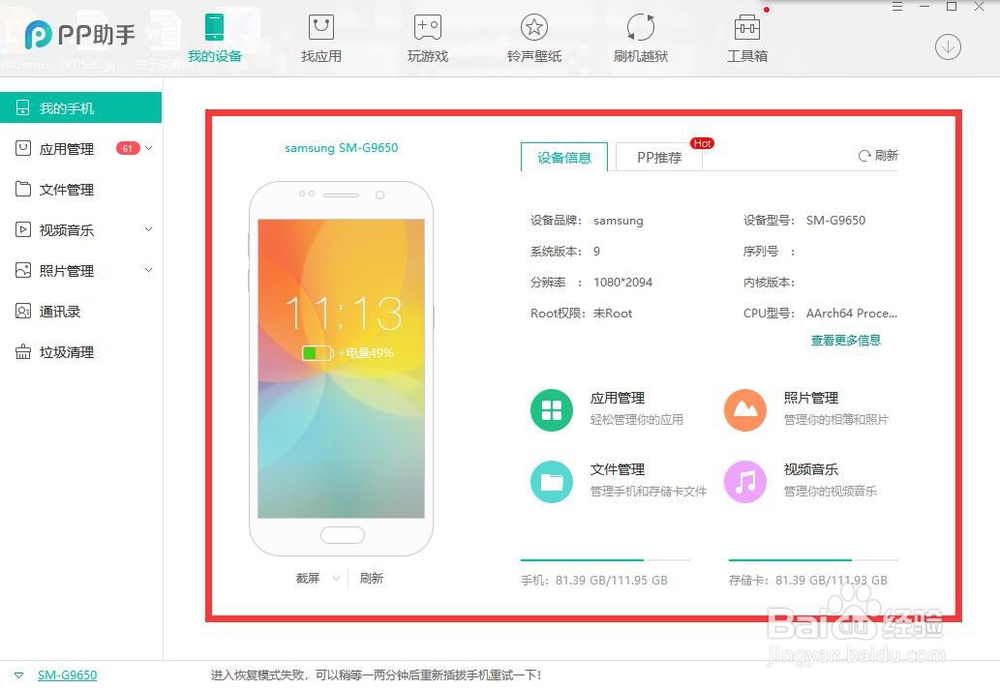
Task: Open the 找应用 store icon
Action: tap(321, 28)
